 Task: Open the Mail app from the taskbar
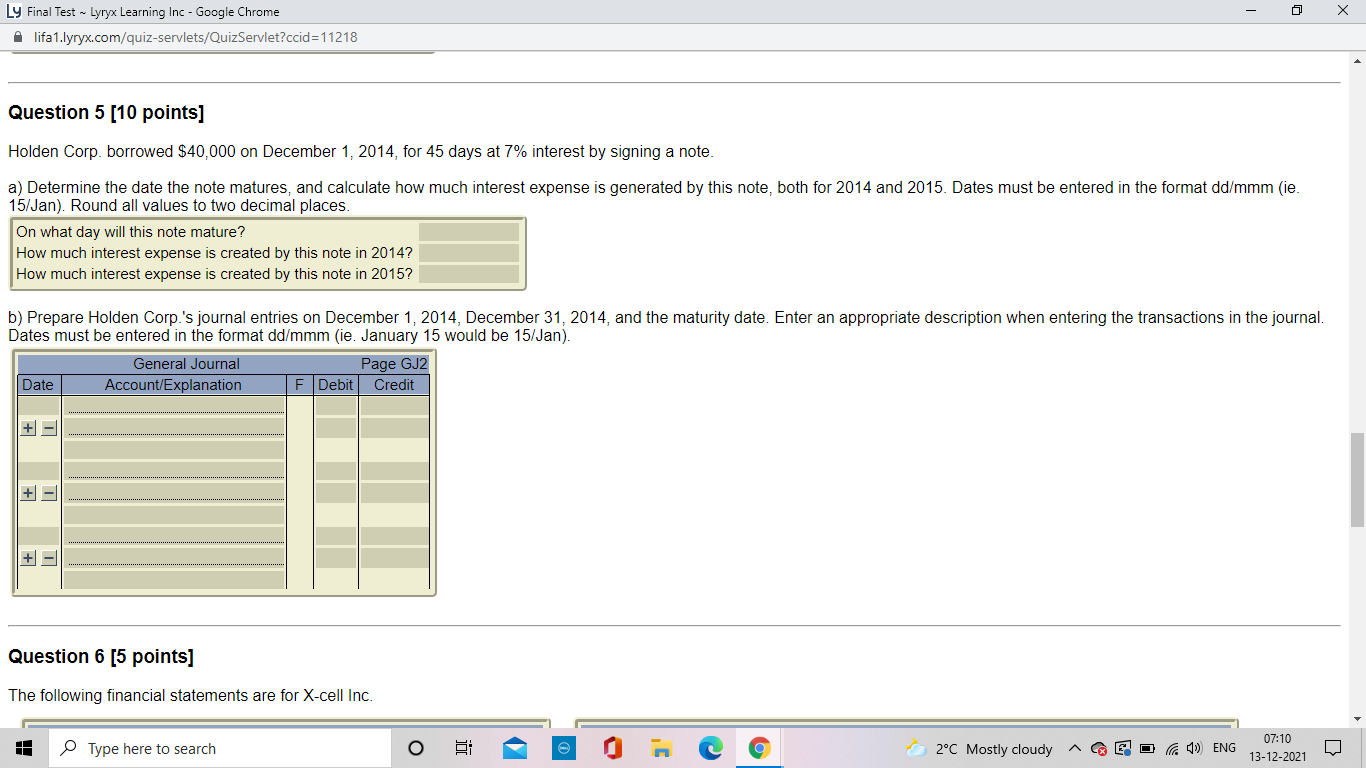click(514, 747)
